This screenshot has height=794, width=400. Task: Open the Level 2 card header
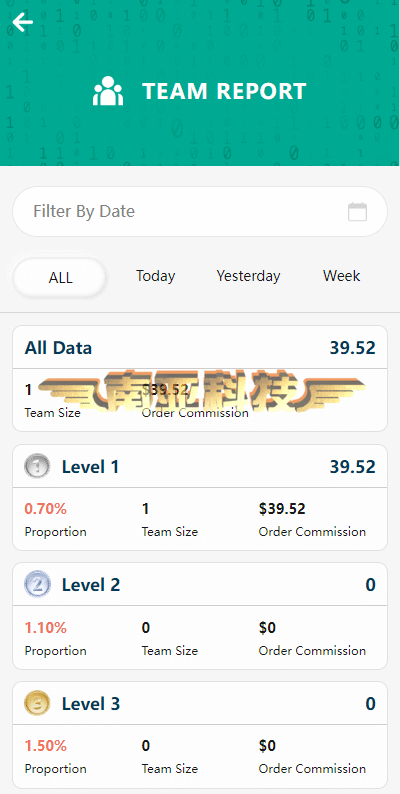click(200, 585)
